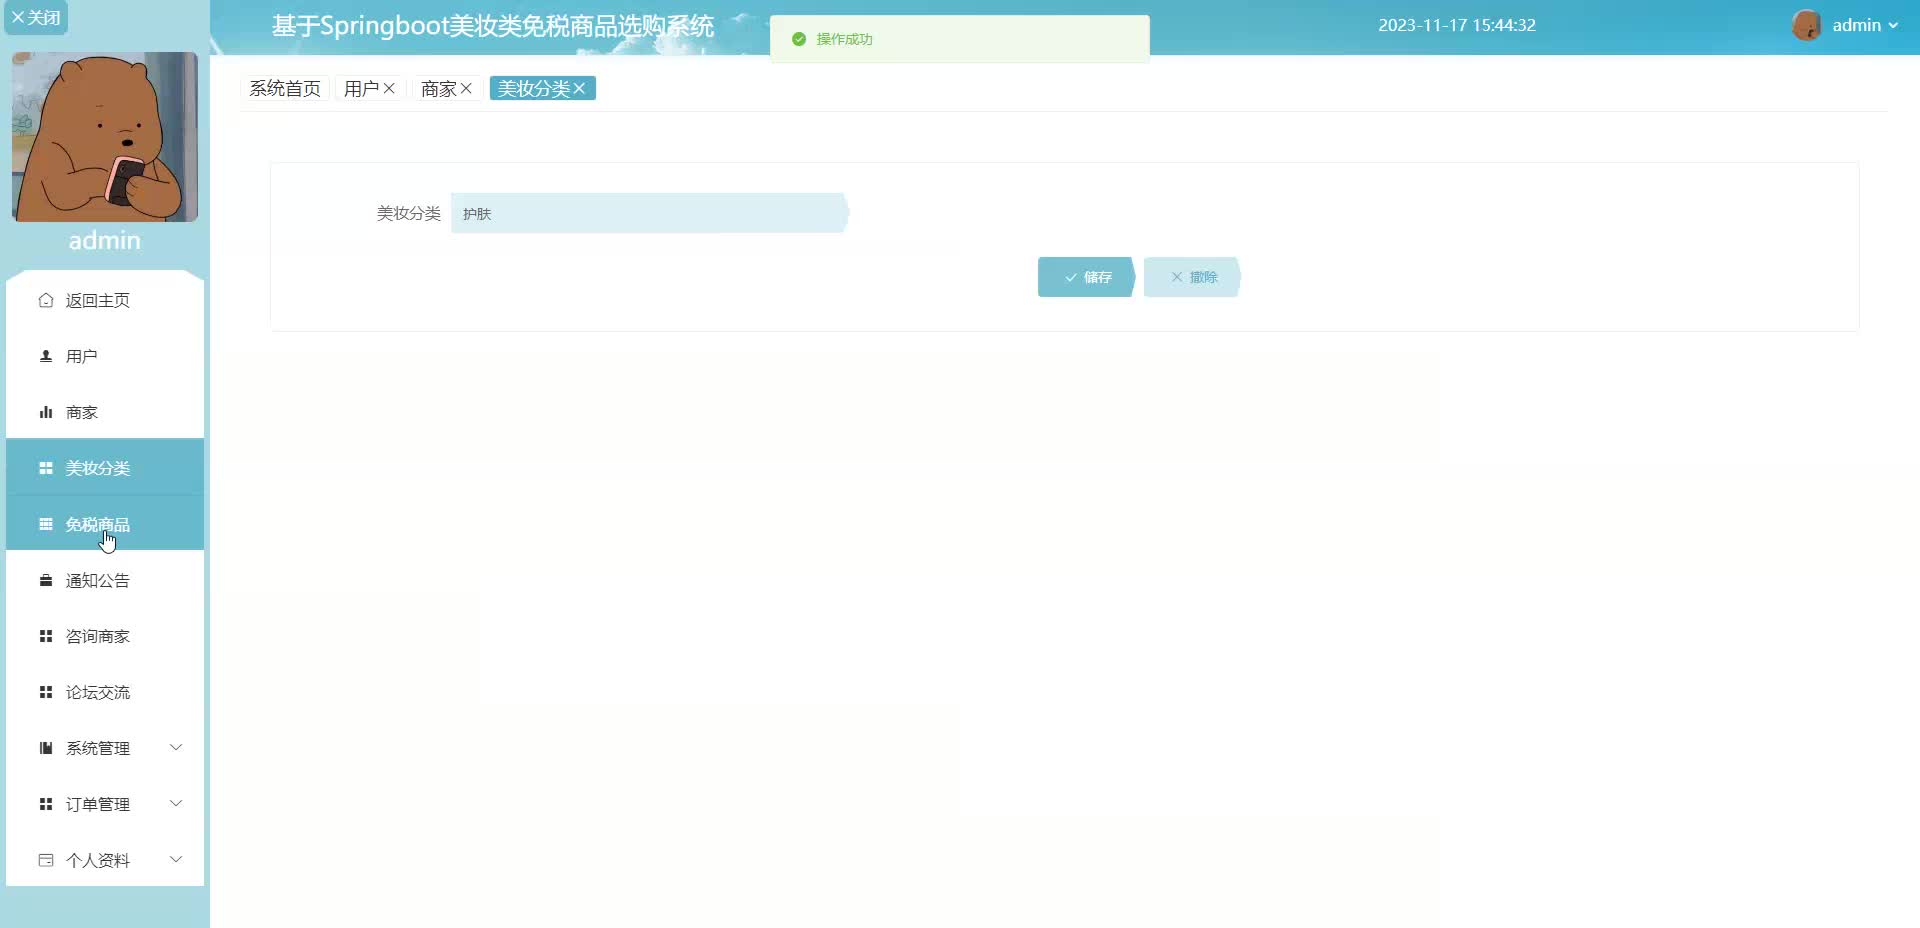Click the timestamp 2023-11-17 15:44:32
The image size is (1920, 928).
coord(1457,25)
